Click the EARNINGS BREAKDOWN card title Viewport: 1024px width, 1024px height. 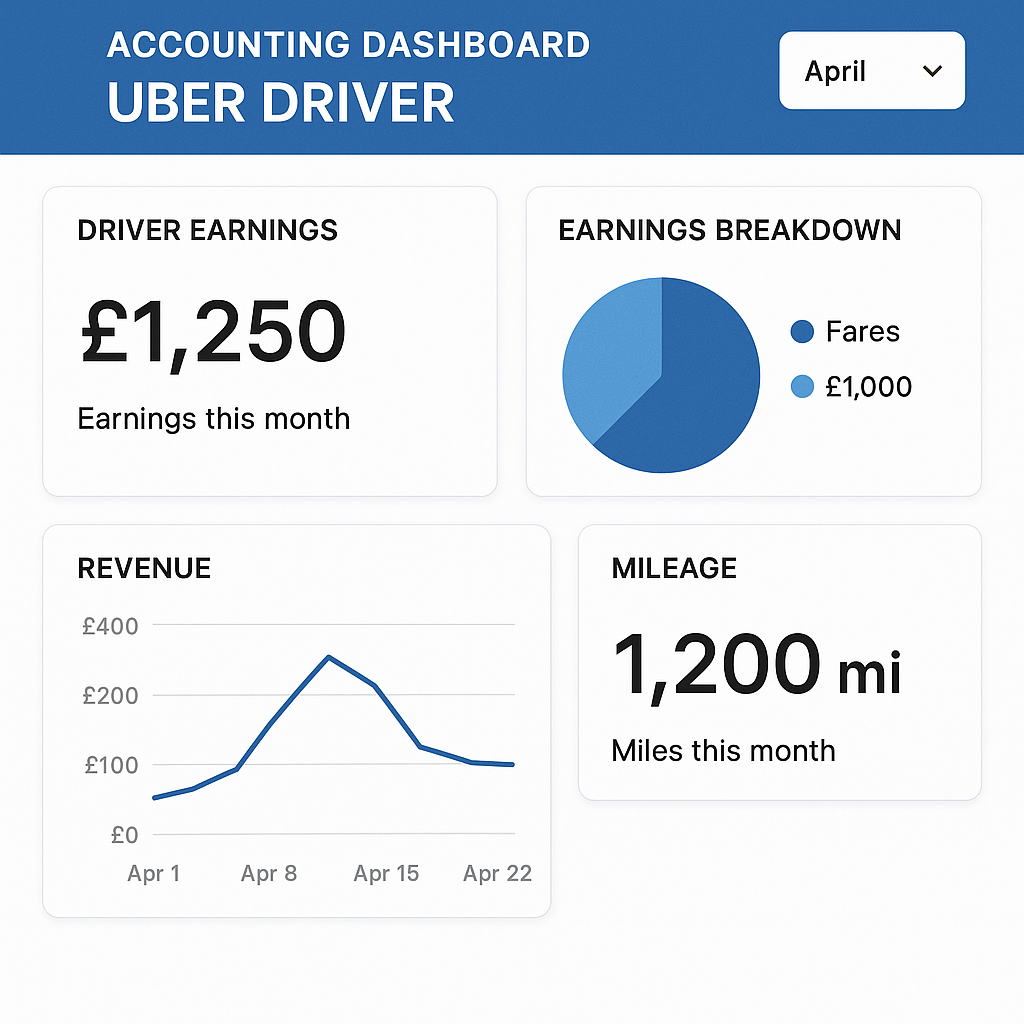click(729, 230)
